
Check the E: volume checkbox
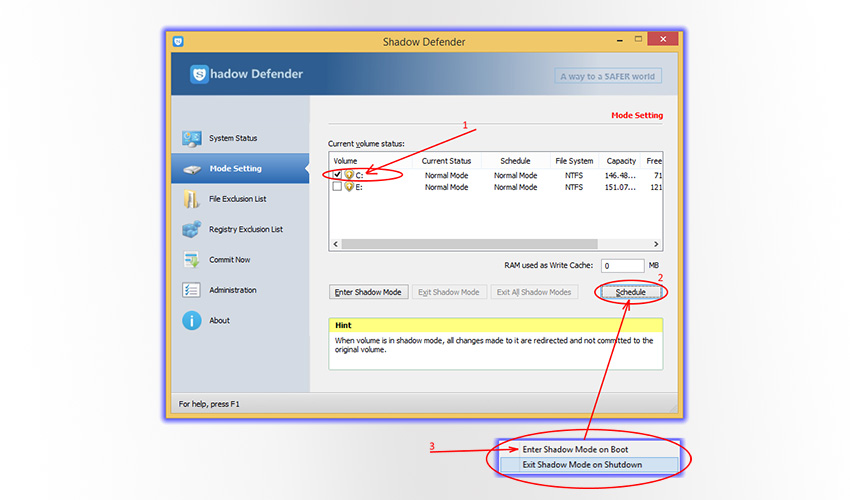[337, 187]
